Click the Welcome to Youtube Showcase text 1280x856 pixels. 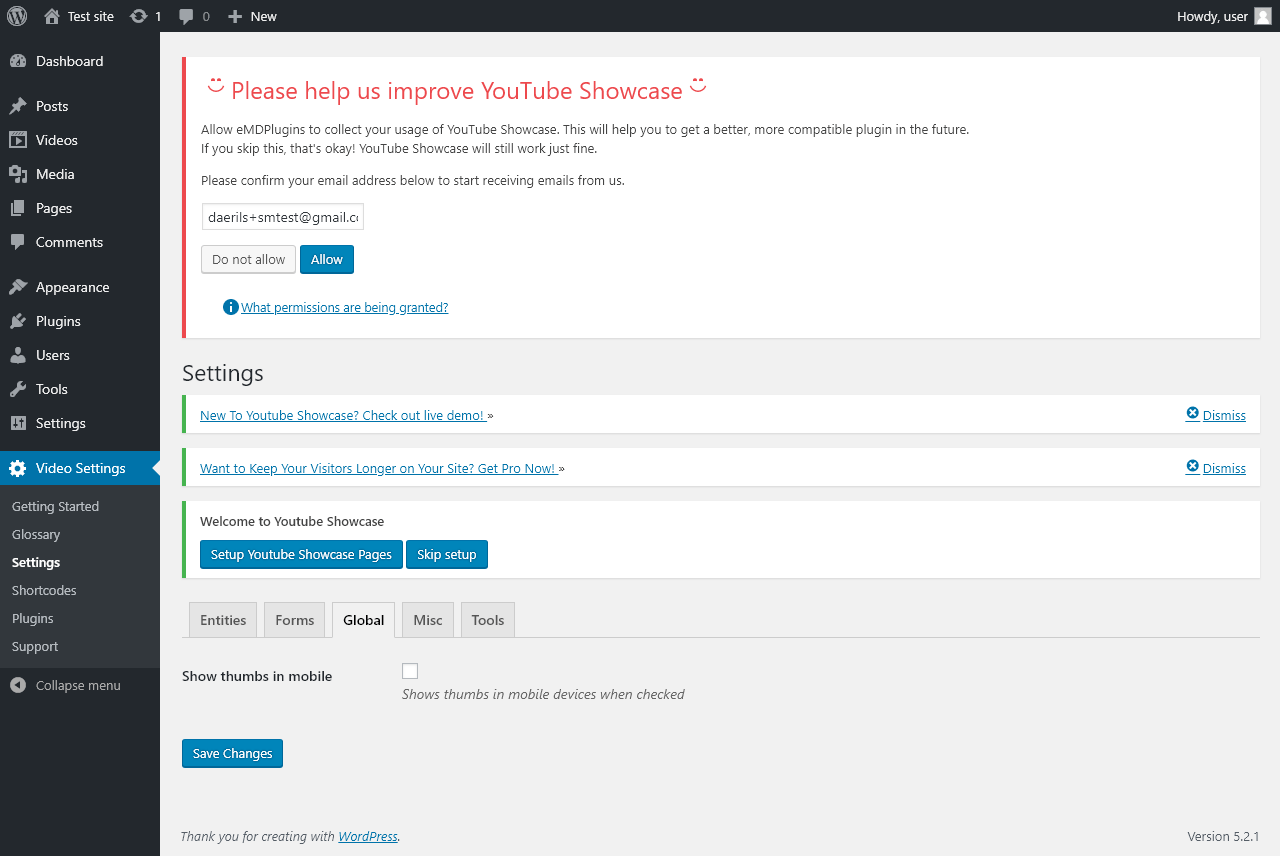click(292, 521)
